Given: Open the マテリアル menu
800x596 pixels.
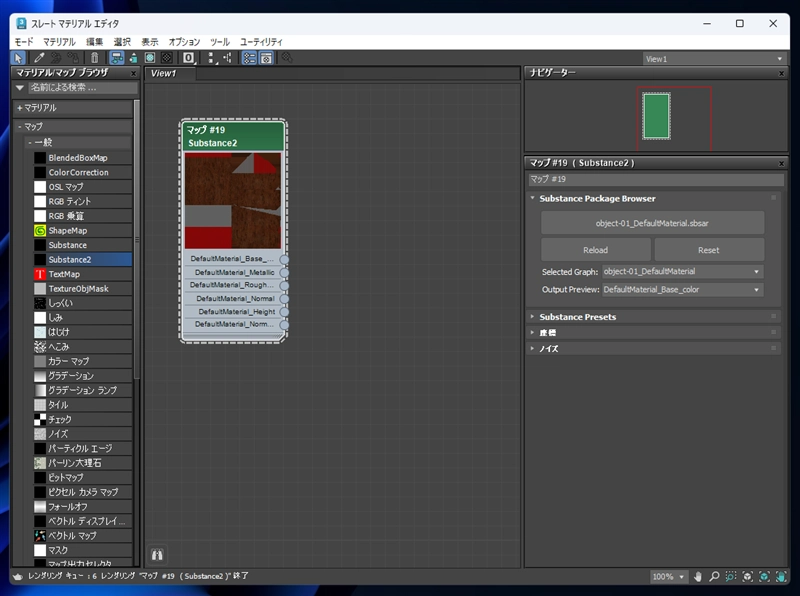Looking at the screenshot, I should [x=59, y=42].
